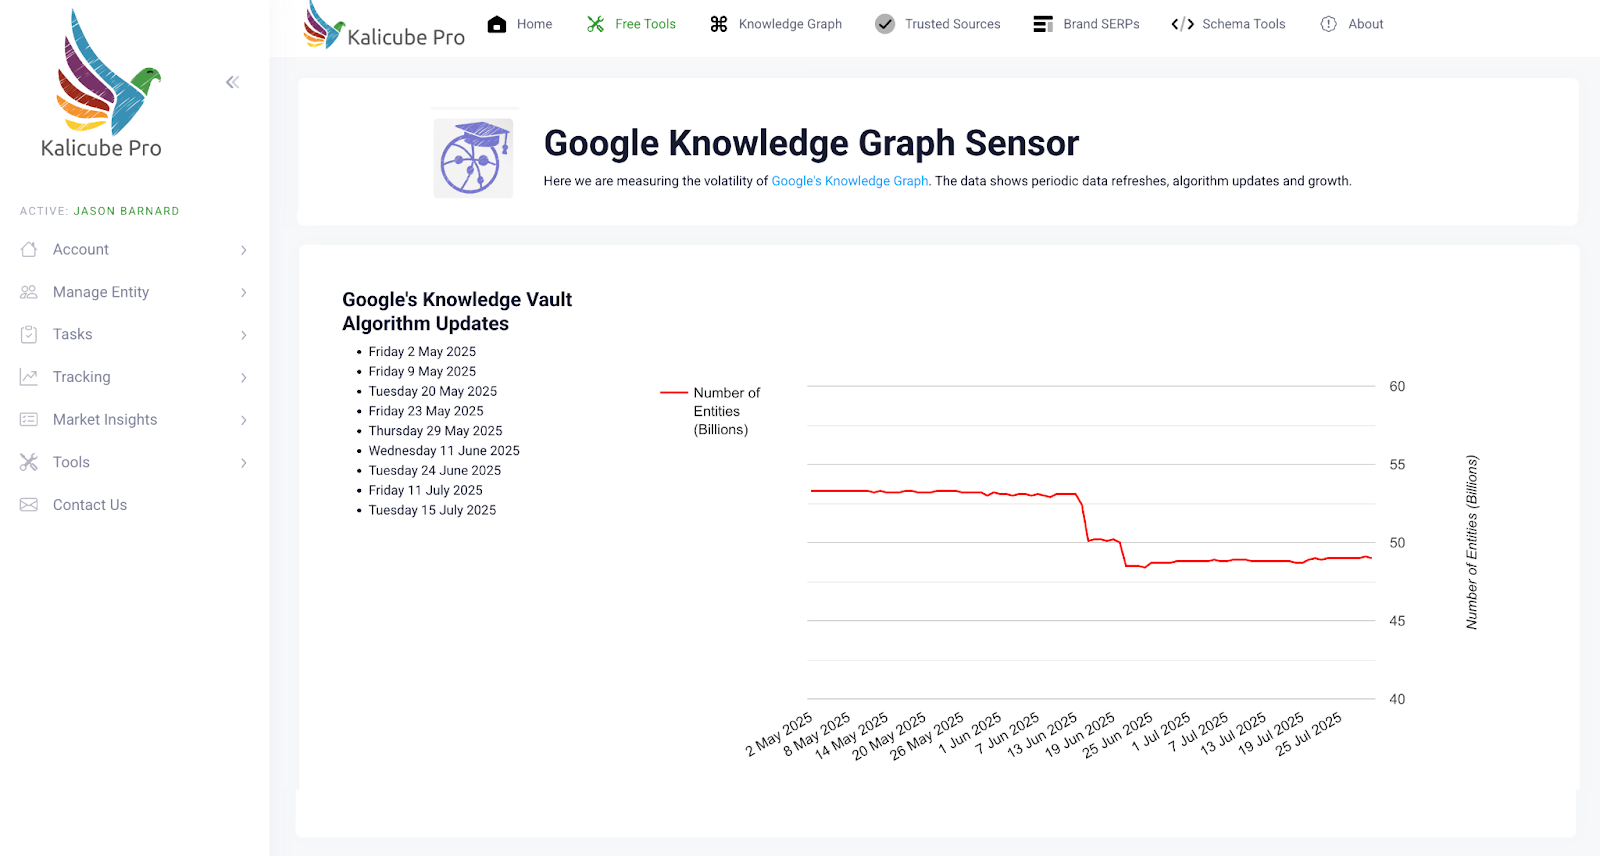1600x856 pixels.
Task: Click the Tracking chart icon
Action: point(29,377)
